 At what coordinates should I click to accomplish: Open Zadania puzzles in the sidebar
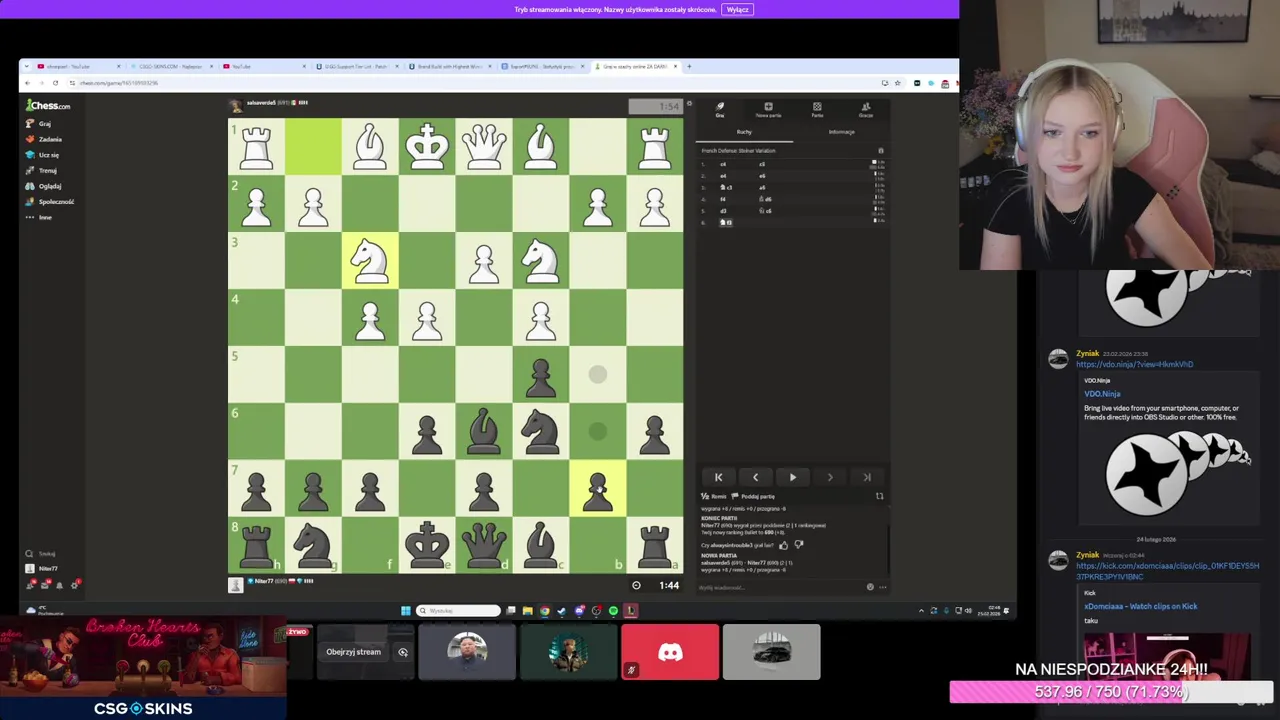coord(44,139)
